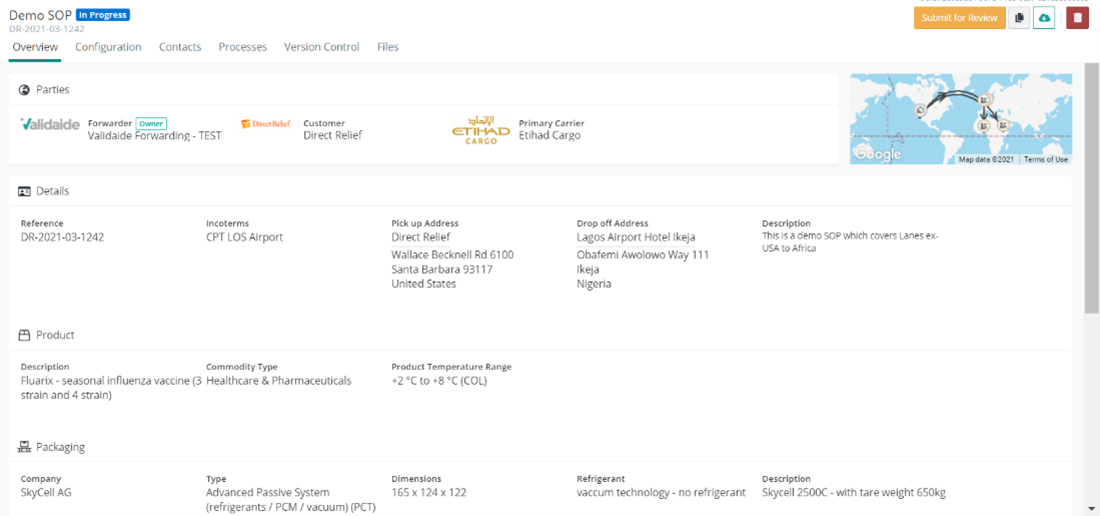Click the Skycell 2500C description text
This screenshot has width=1100, height=516.
click(x=854, y=492)
